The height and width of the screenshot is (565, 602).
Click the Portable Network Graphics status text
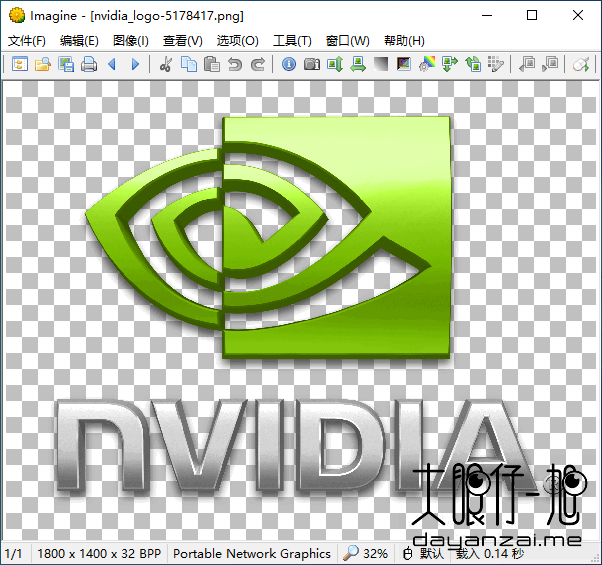(x=252, y=553)
